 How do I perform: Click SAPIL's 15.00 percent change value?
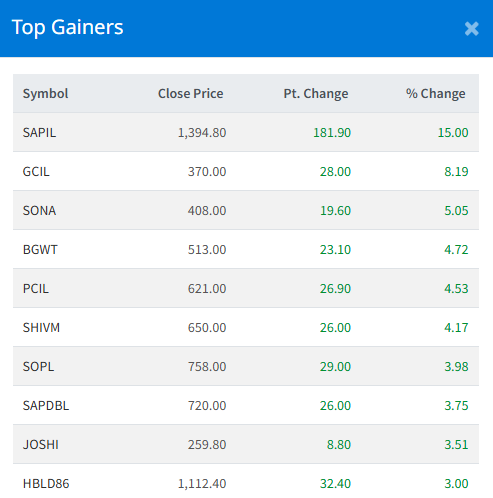click(x=453, y=133)
